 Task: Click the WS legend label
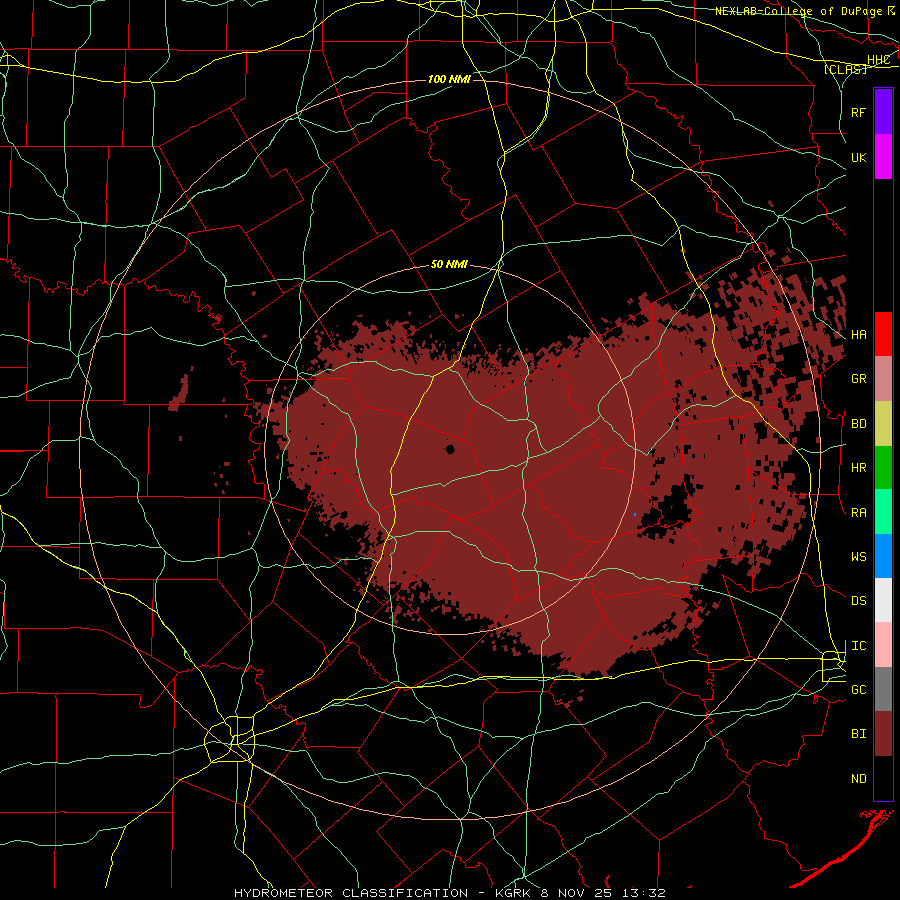(x=858, y=556)
